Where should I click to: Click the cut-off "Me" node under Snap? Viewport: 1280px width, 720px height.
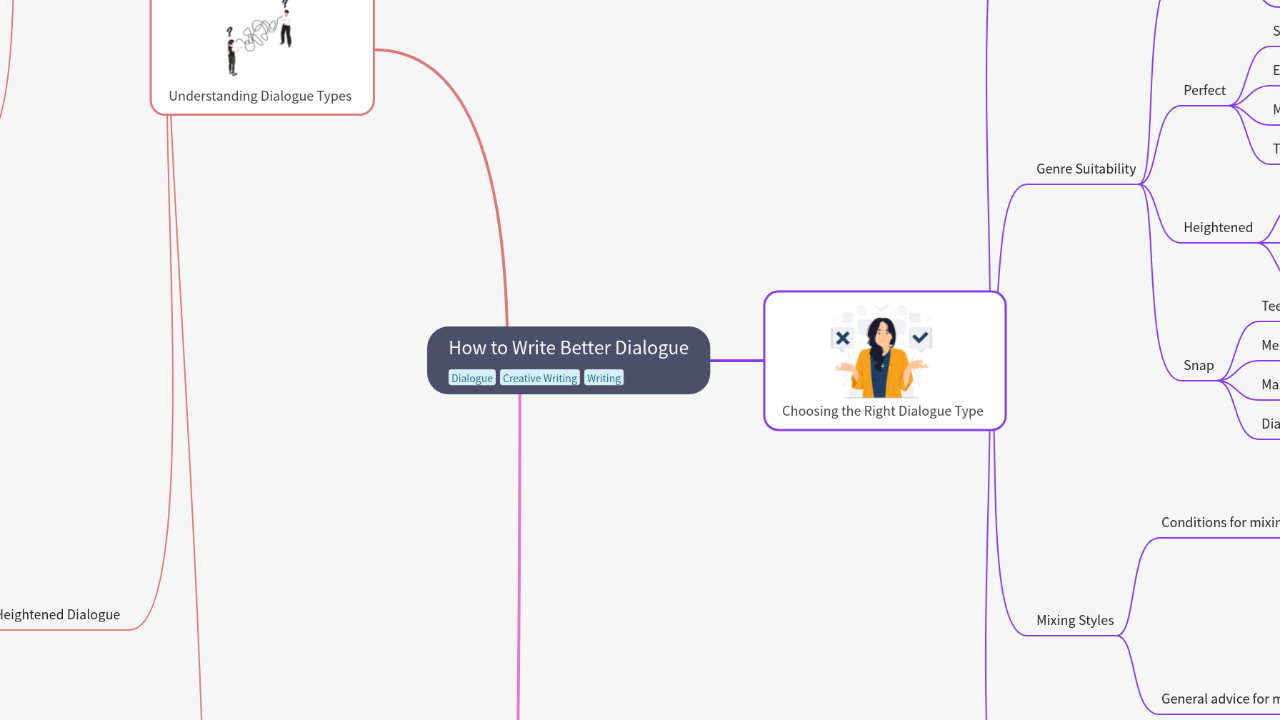[x=1270, y=345]
